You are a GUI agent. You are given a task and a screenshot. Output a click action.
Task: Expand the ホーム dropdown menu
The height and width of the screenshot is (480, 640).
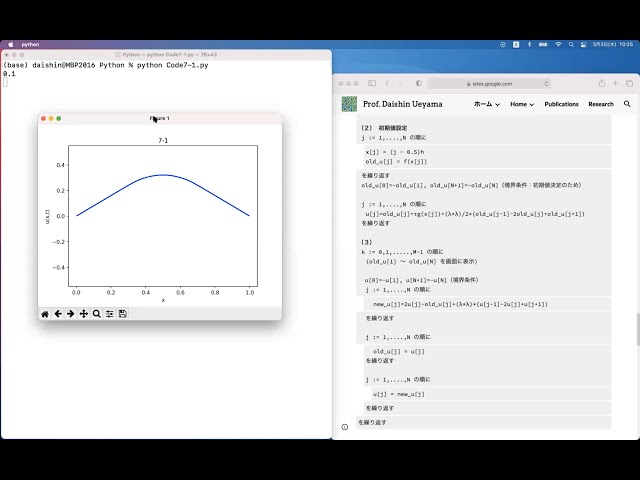487,104
